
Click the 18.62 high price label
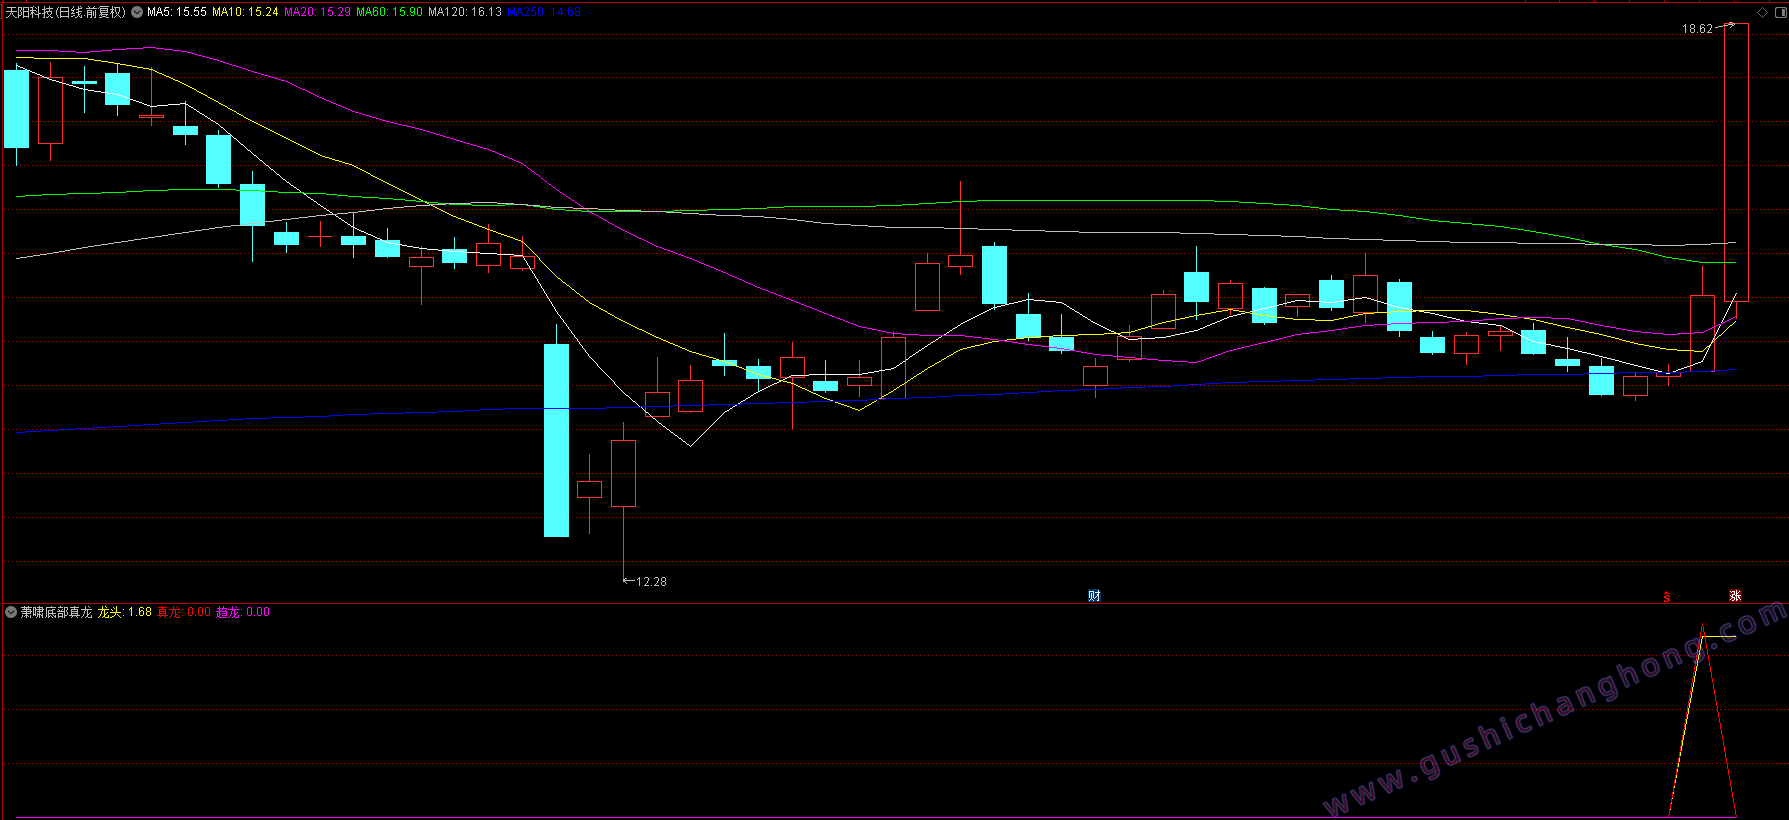click(1697, 29)
